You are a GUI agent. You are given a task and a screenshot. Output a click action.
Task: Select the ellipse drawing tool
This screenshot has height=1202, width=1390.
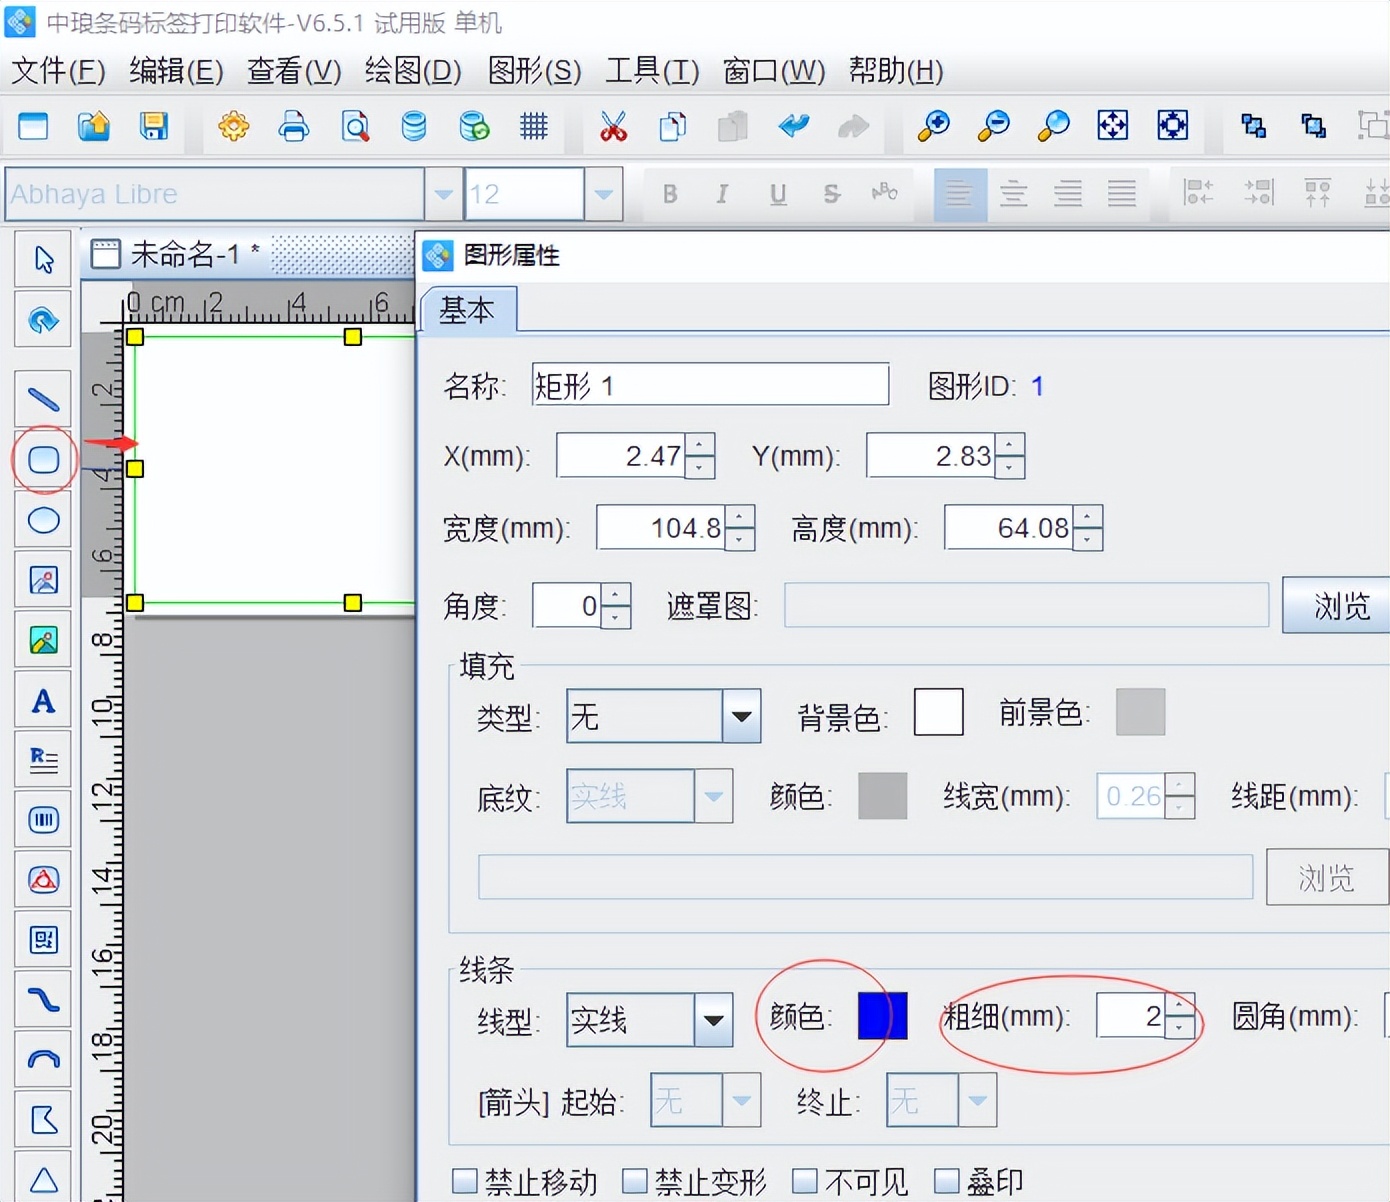point(43,520)
